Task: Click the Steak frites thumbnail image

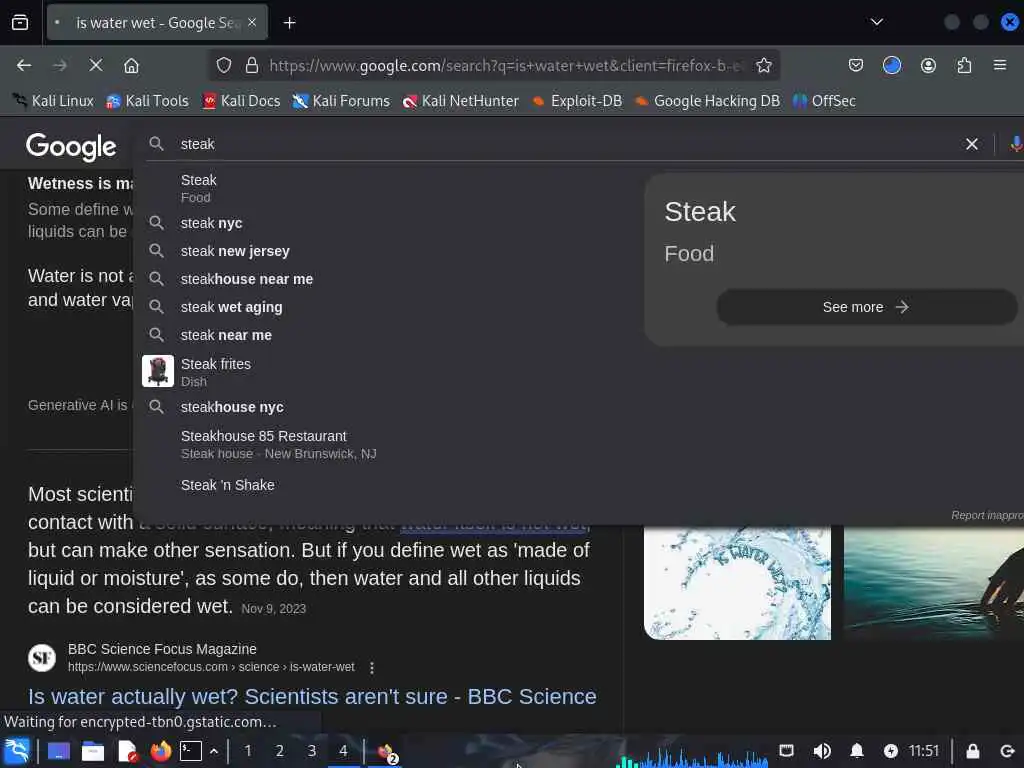Action: coord(158,371)
